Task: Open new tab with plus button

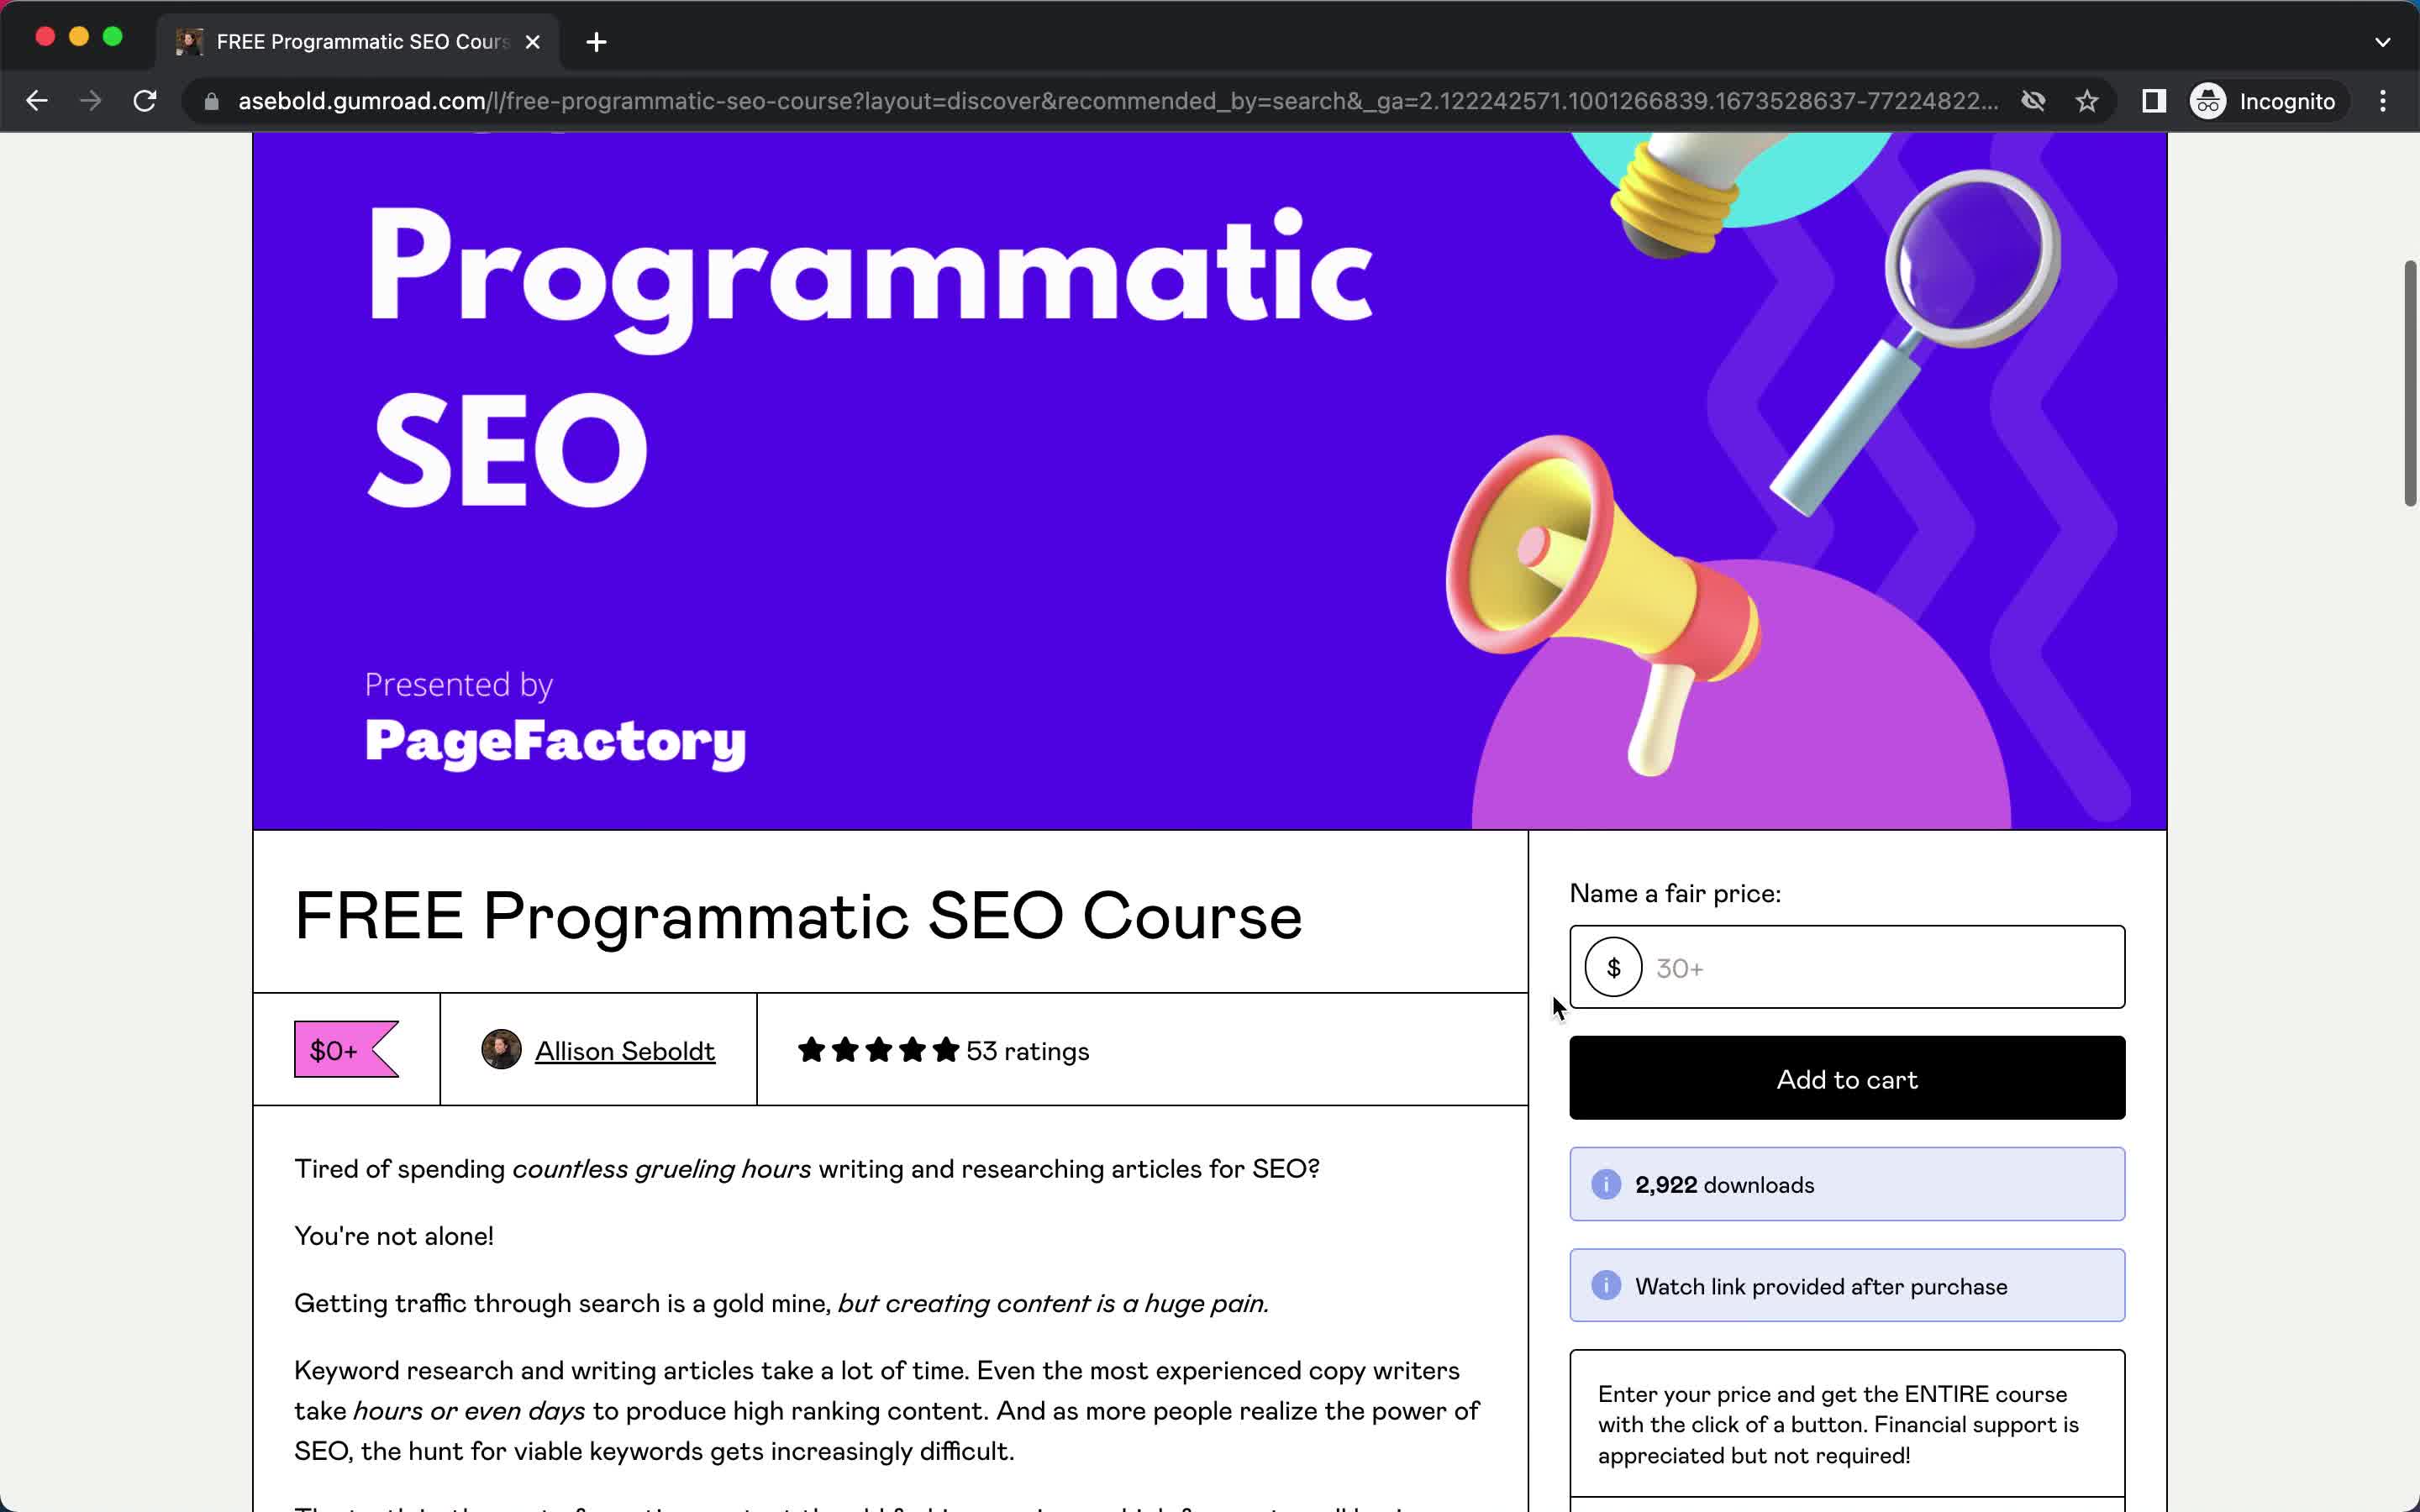Action: tap(596, 42)
